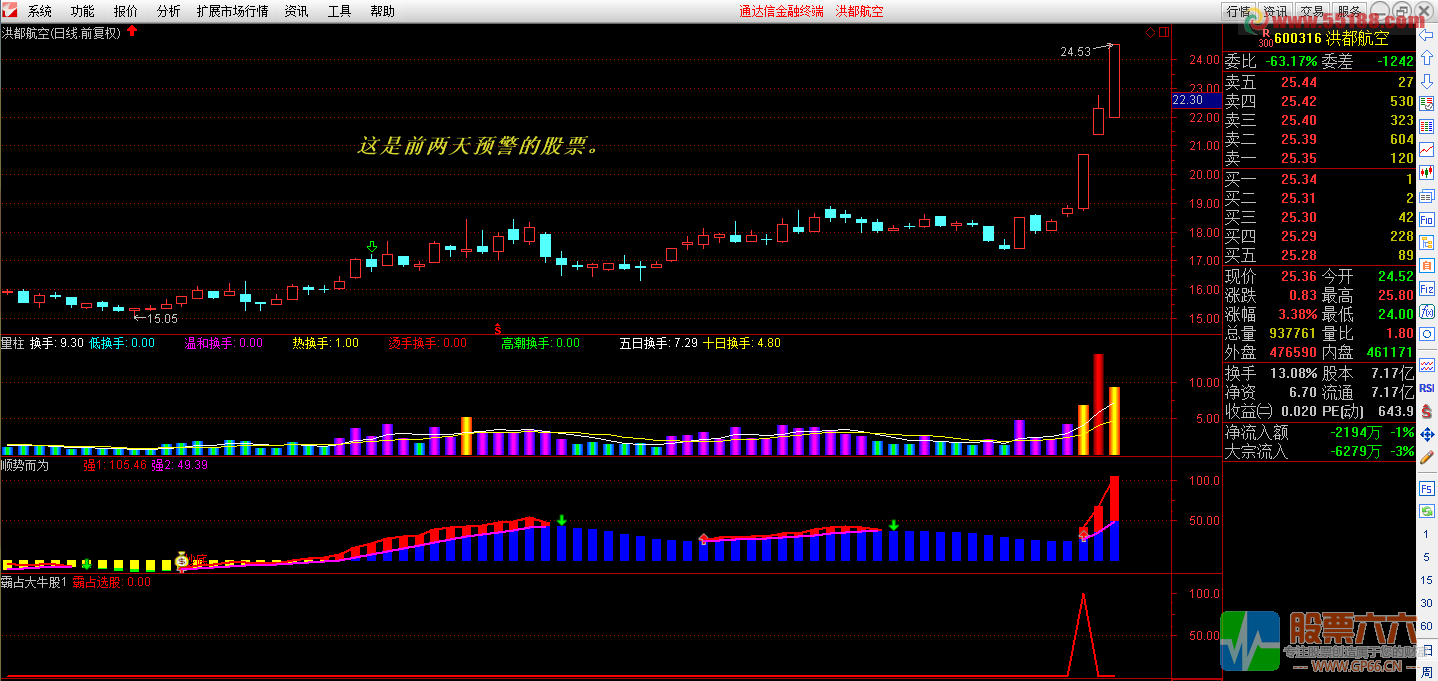Click the Fiz sidebar icon
Screen dimensions: 1438x681
click(x=1428, y=287)
